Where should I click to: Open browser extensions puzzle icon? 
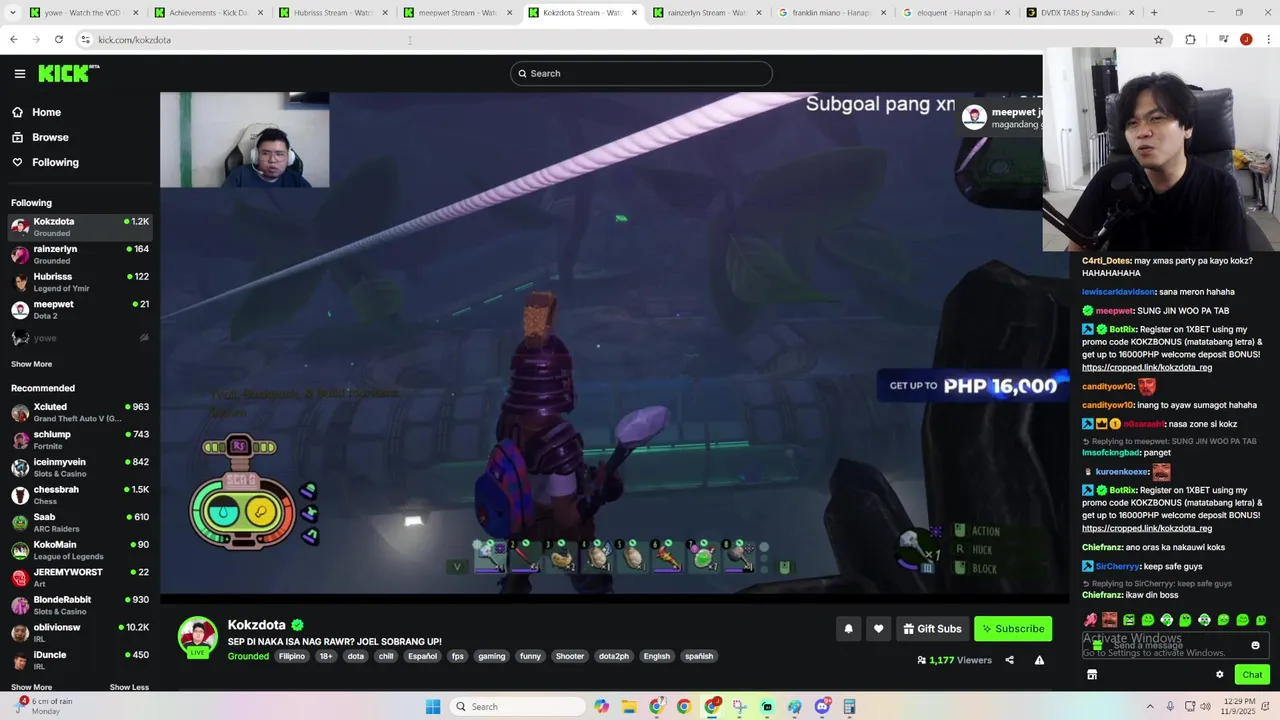[1190, 39]
